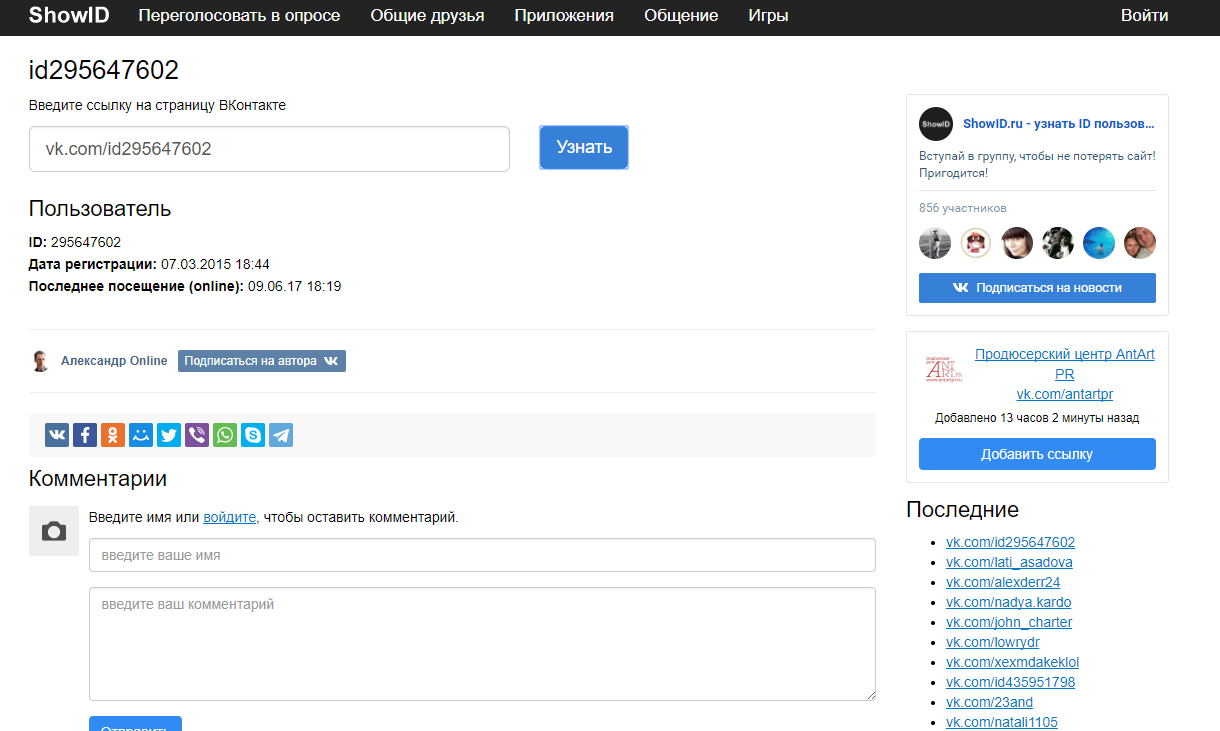Open vk.com/nadya.kardo recent link
Screen dimensions: 1220x731
click(1008, 602)
